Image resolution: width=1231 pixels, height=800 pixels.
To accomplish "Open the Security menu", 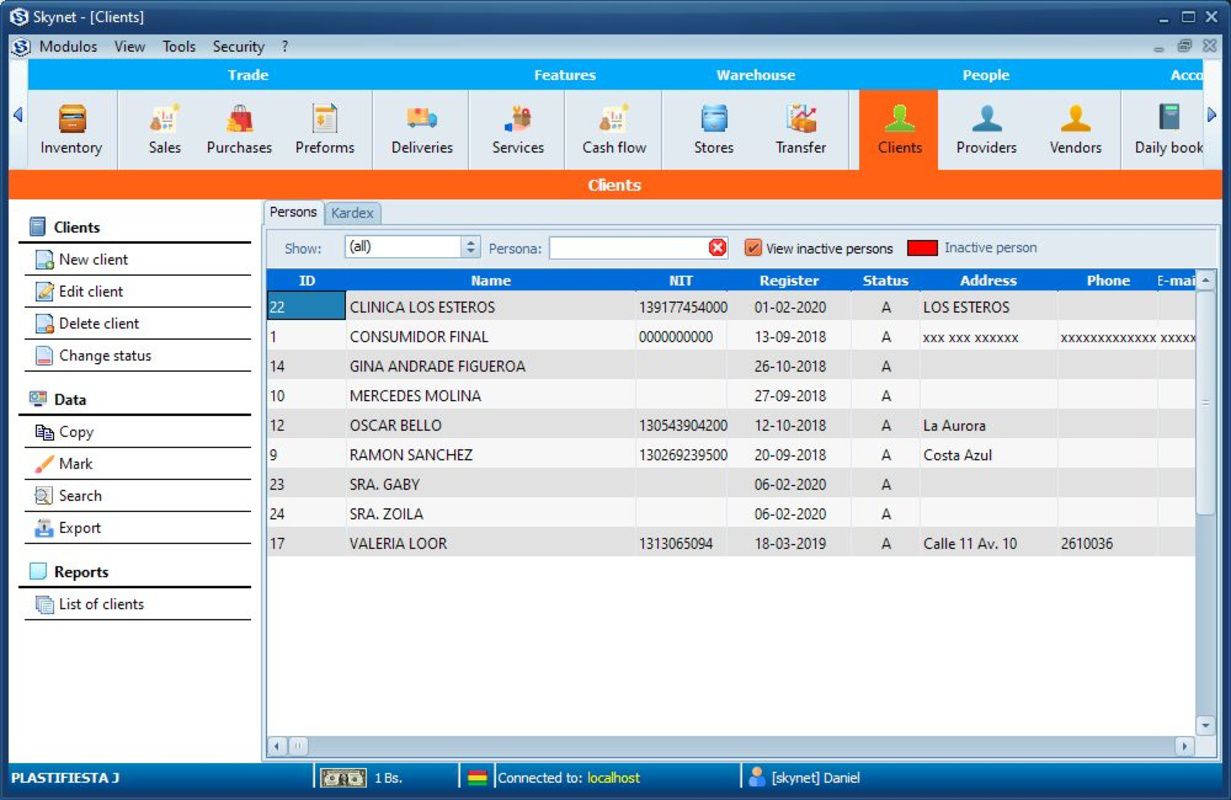I will pos(238,47).
